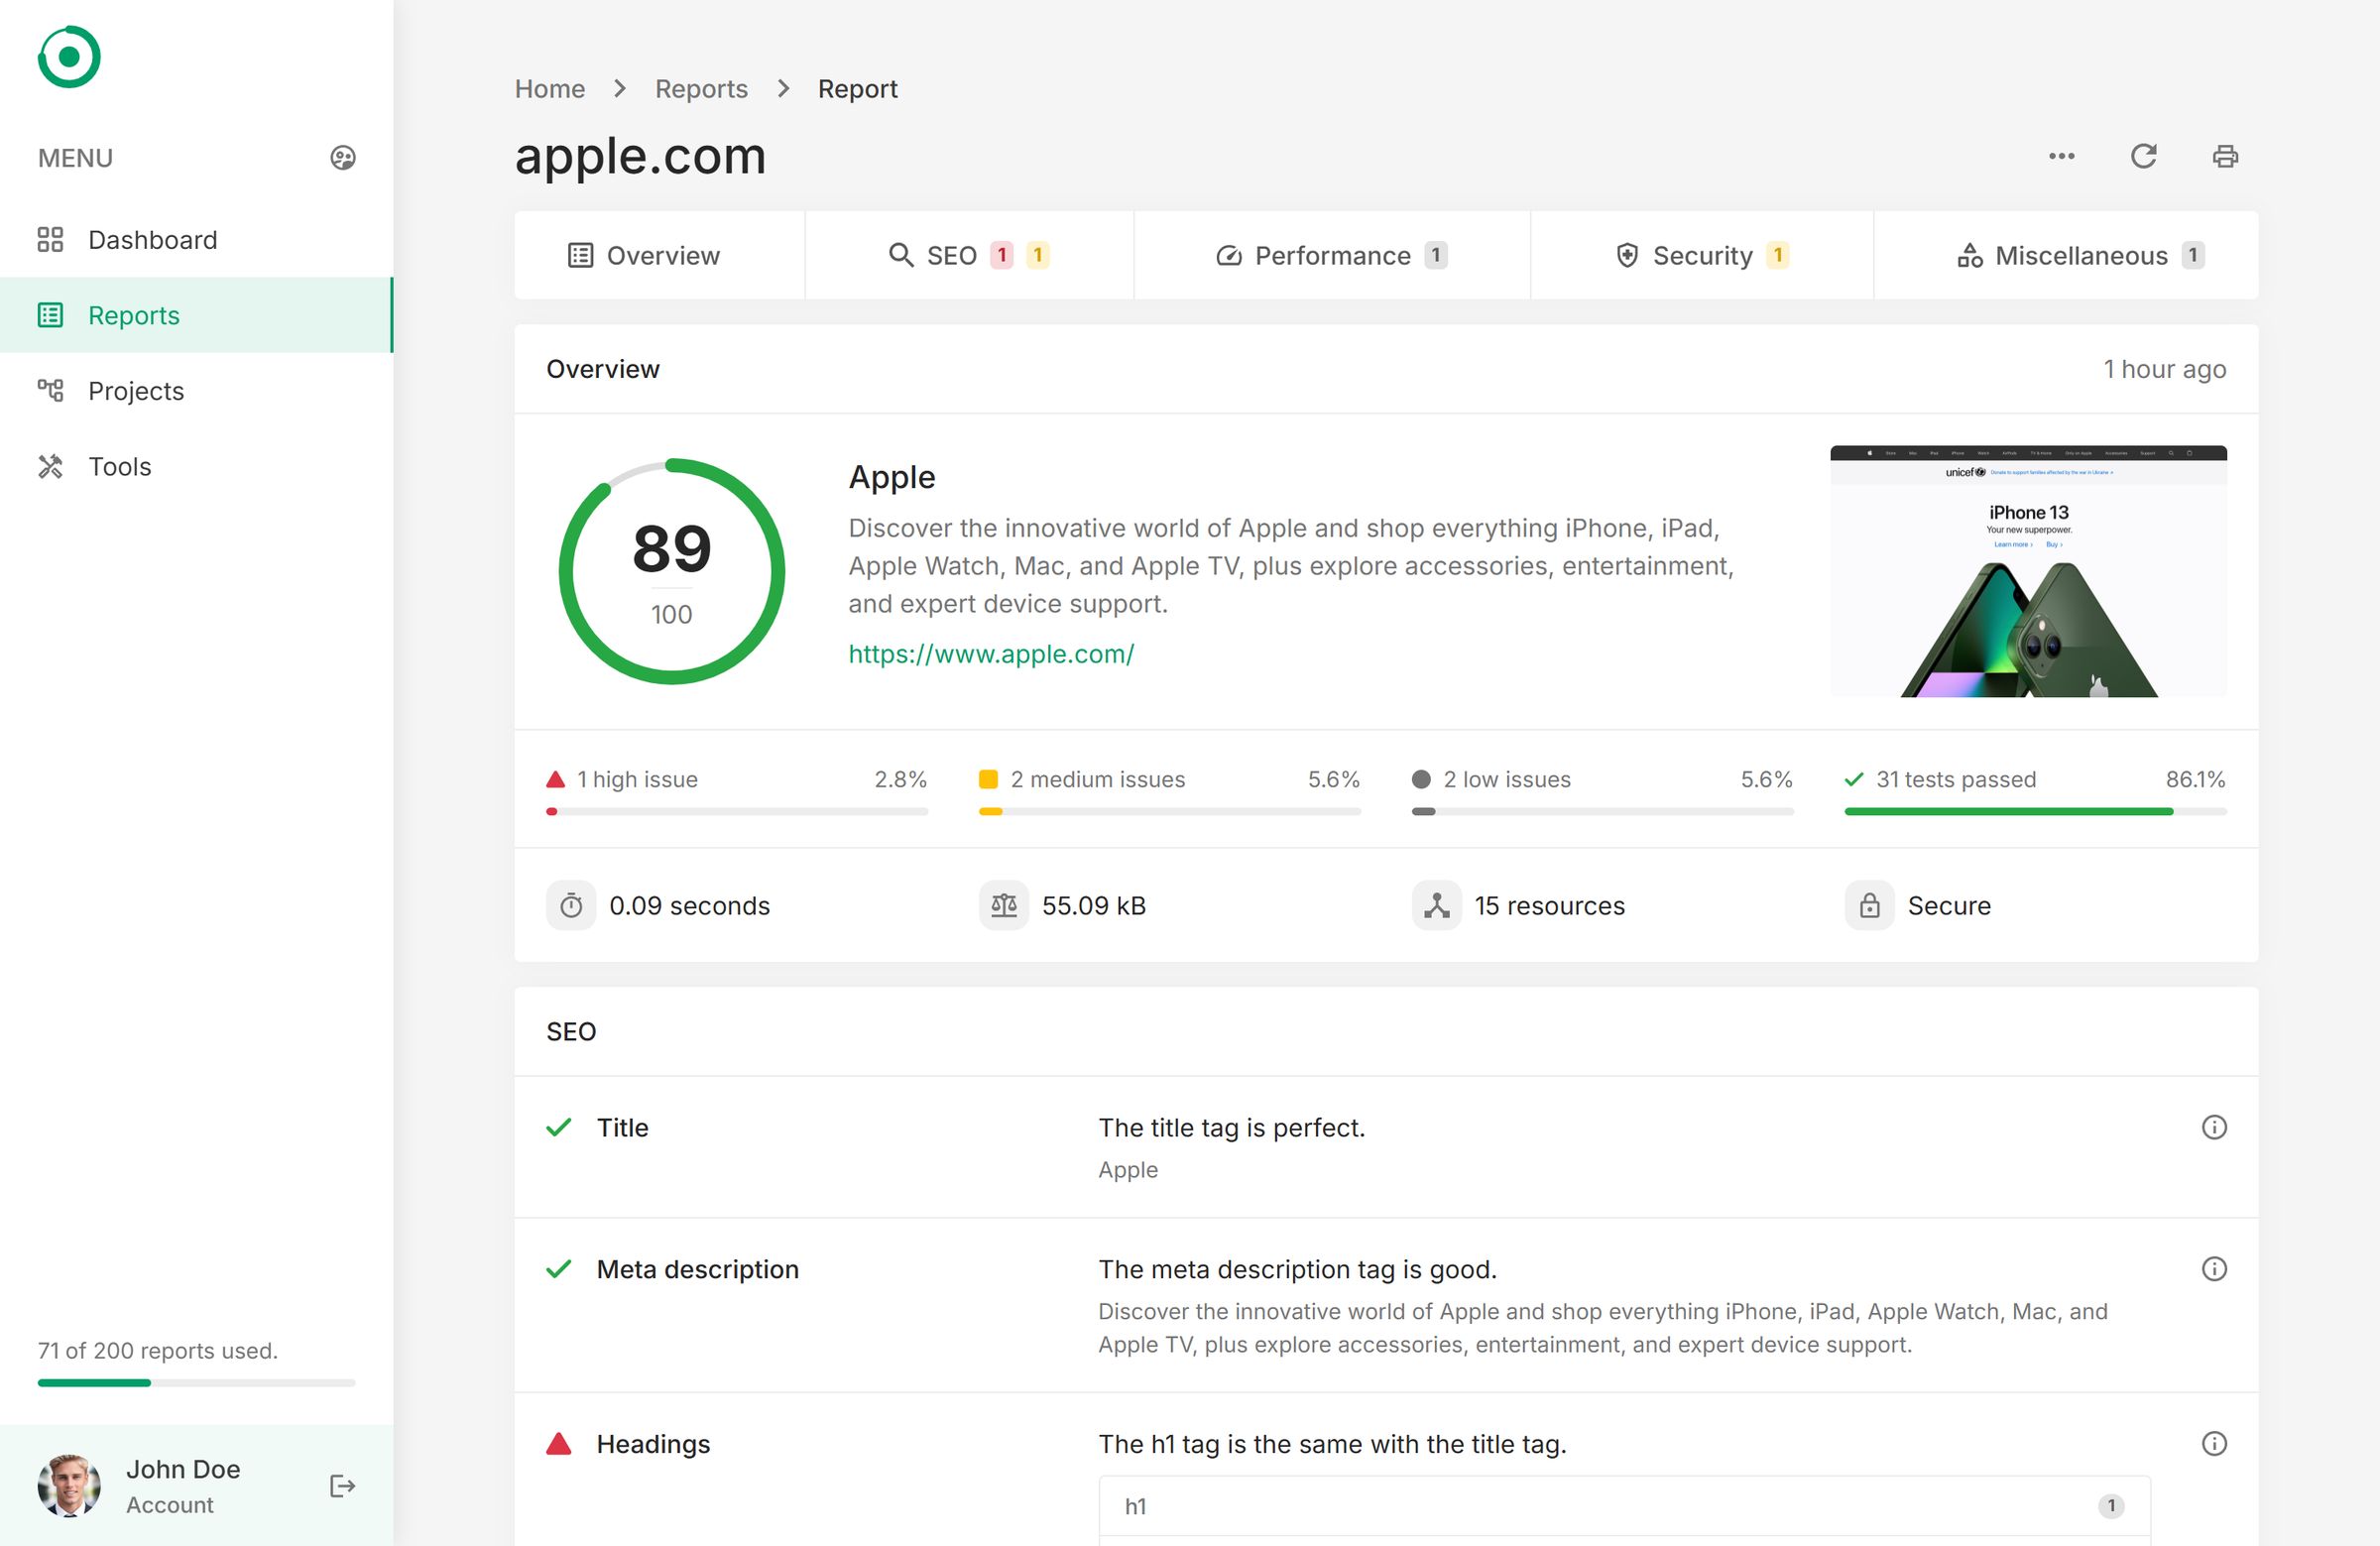Open the https://www.apple.com/ link
Screen dimensions: 2380x1546
tap(991, 654)
